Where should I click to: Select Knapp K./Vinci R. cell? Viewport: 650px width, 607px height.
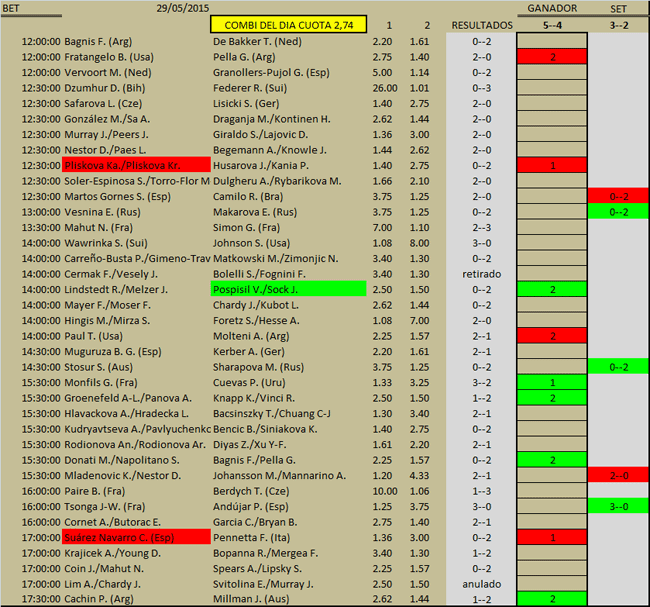[254, 398]
